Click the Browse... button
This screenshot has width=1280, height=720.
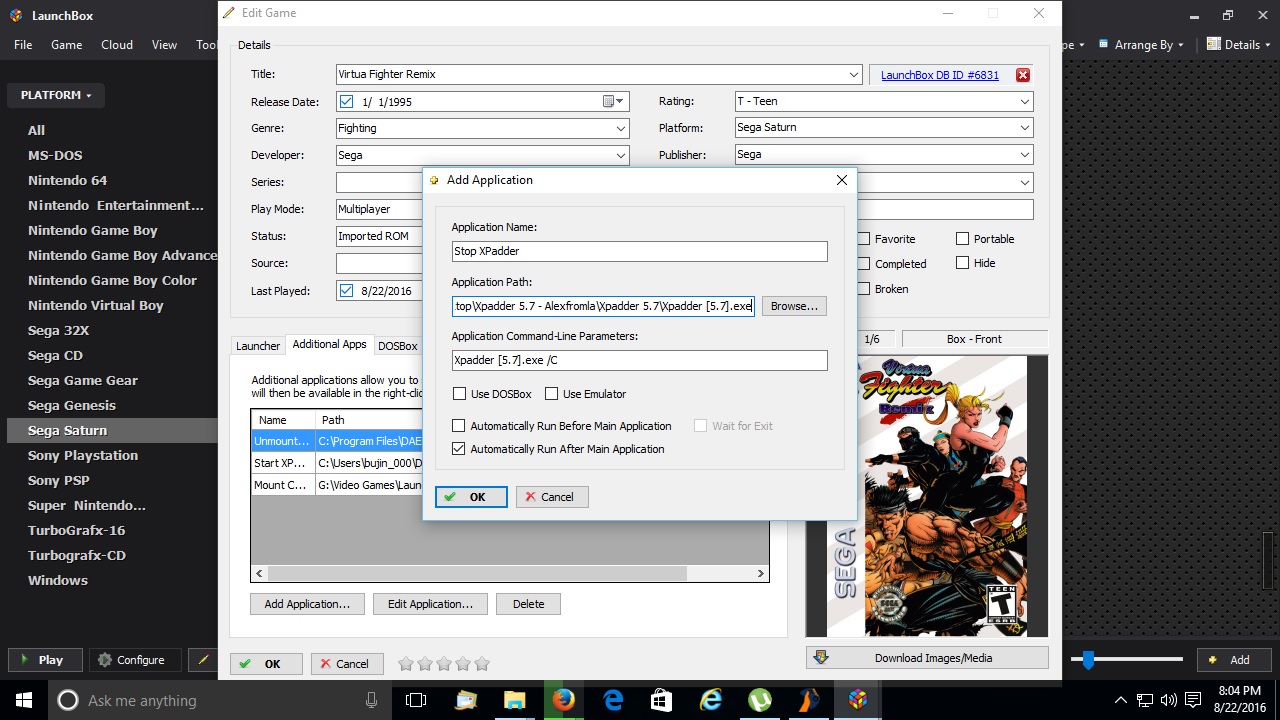tap(794, 306)
